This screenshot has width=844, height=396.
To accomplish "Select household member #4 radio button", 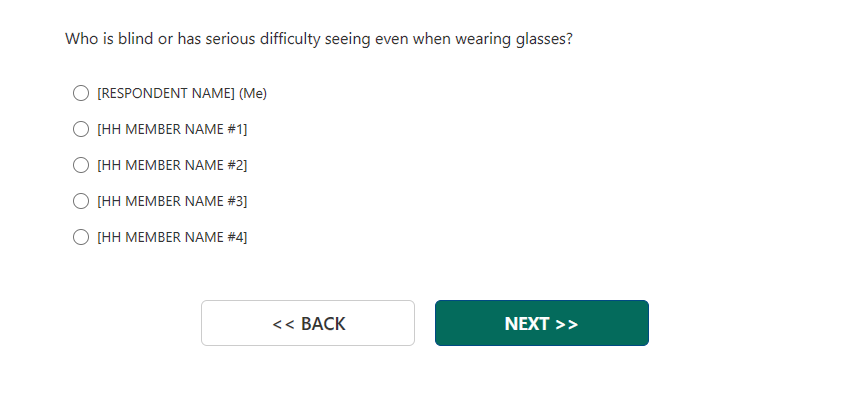I will [x=81, y=237].
